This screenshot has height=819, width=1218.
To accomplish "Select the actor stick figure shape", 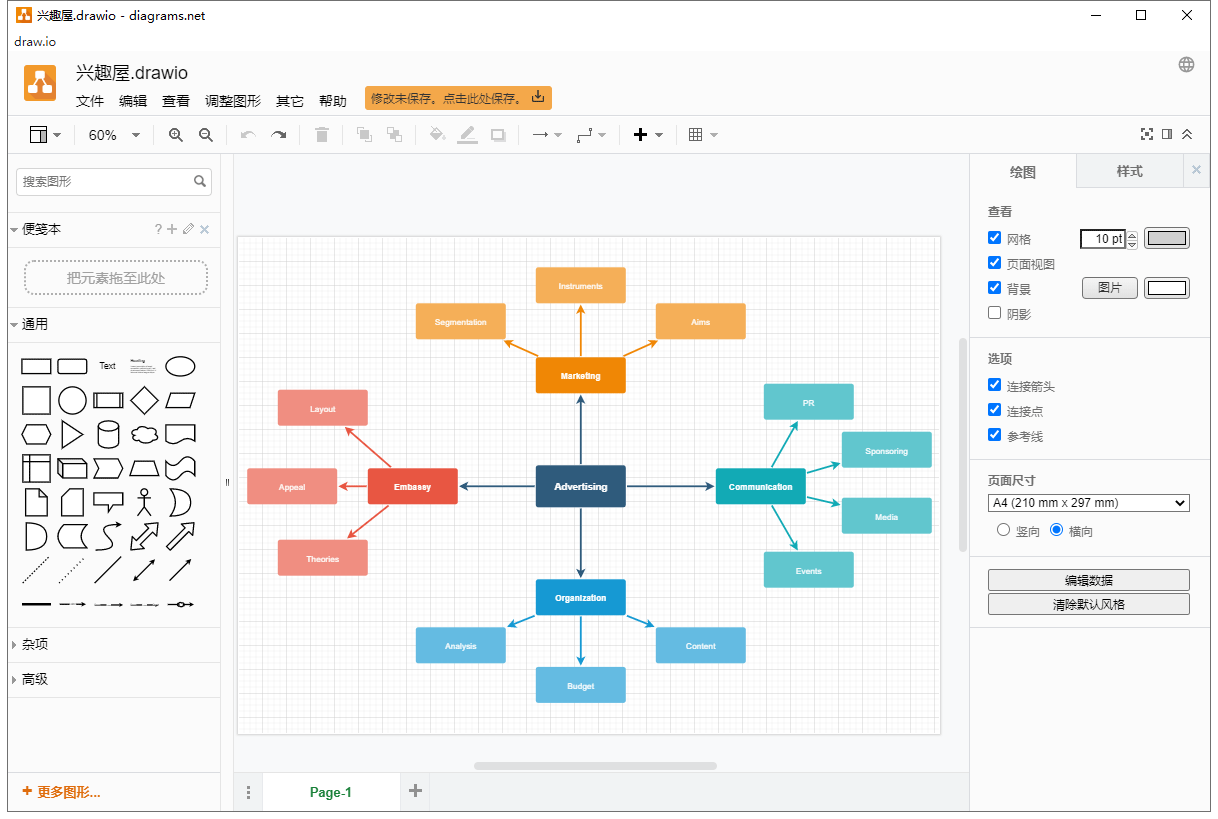I will click(x=144, y=501).
